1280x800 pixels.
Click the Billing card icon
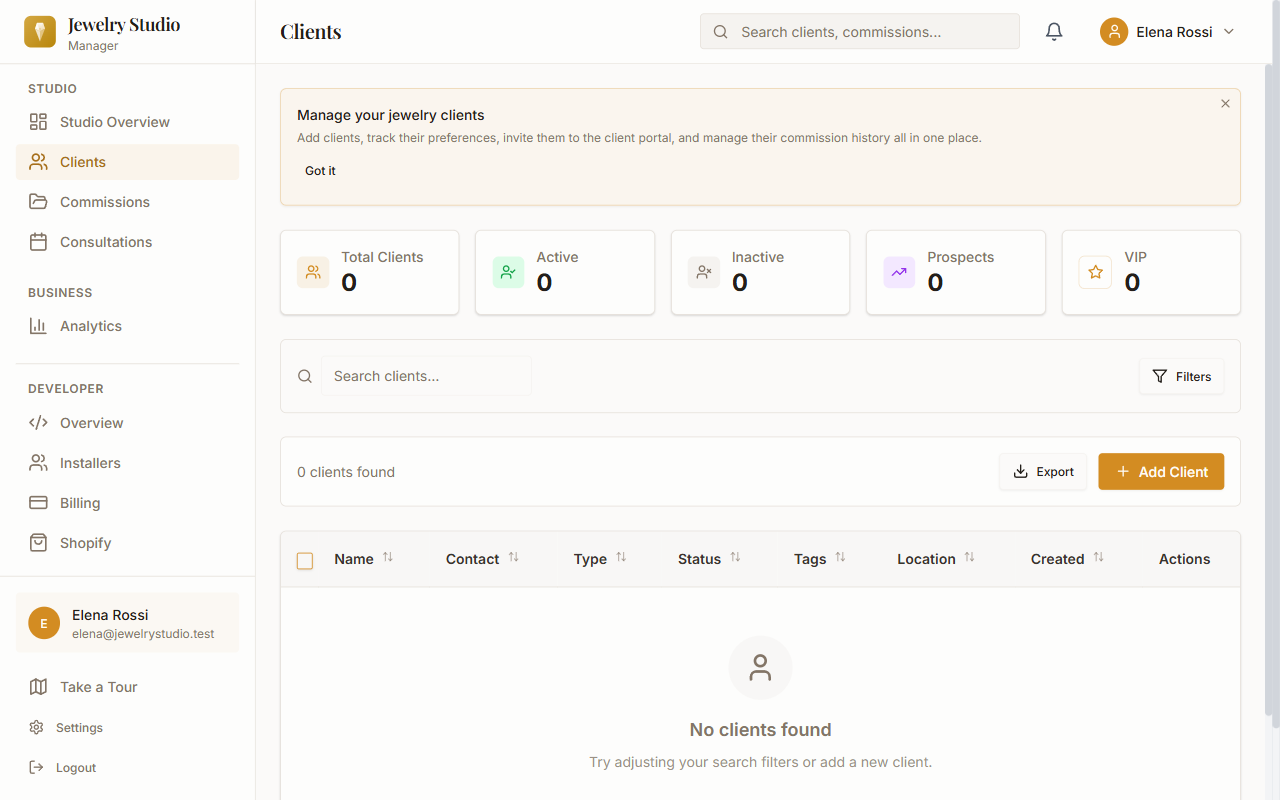click(38, 502)
